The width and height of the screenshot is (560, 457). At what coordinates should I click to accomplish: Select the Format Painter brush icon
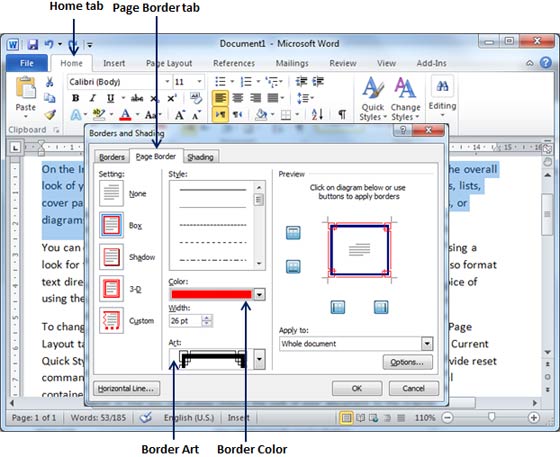pos(50,115)
